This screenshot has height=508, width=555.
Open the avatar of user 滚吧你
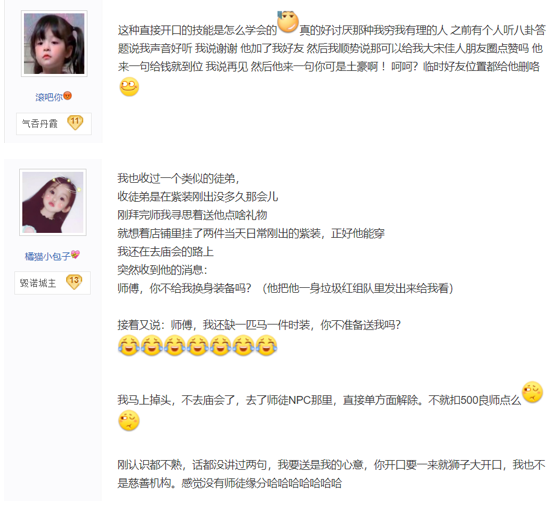(x=54, y=43)
